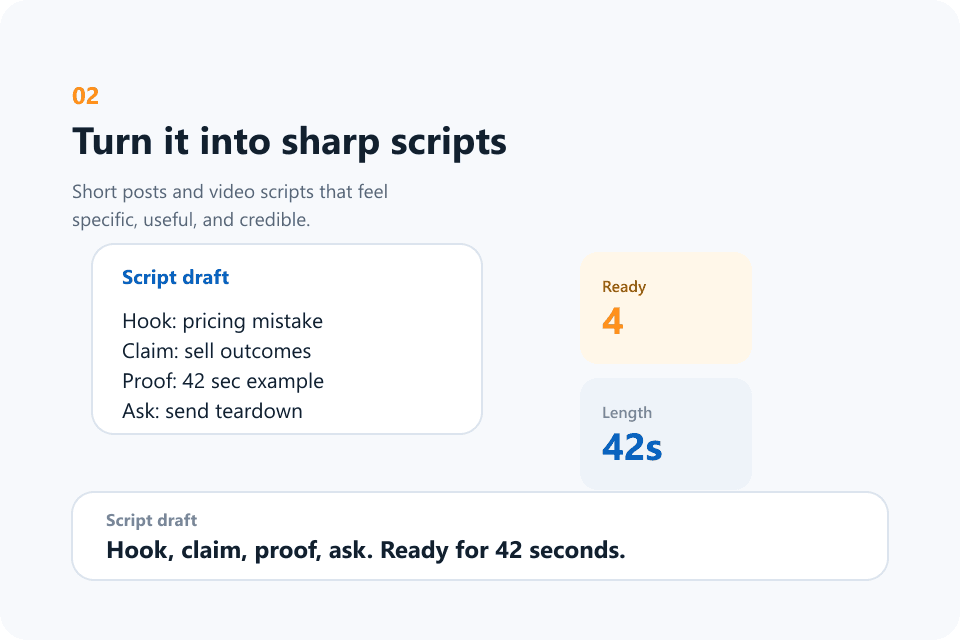Click the phrase Ready for 42 seconds

coord(503,550)
